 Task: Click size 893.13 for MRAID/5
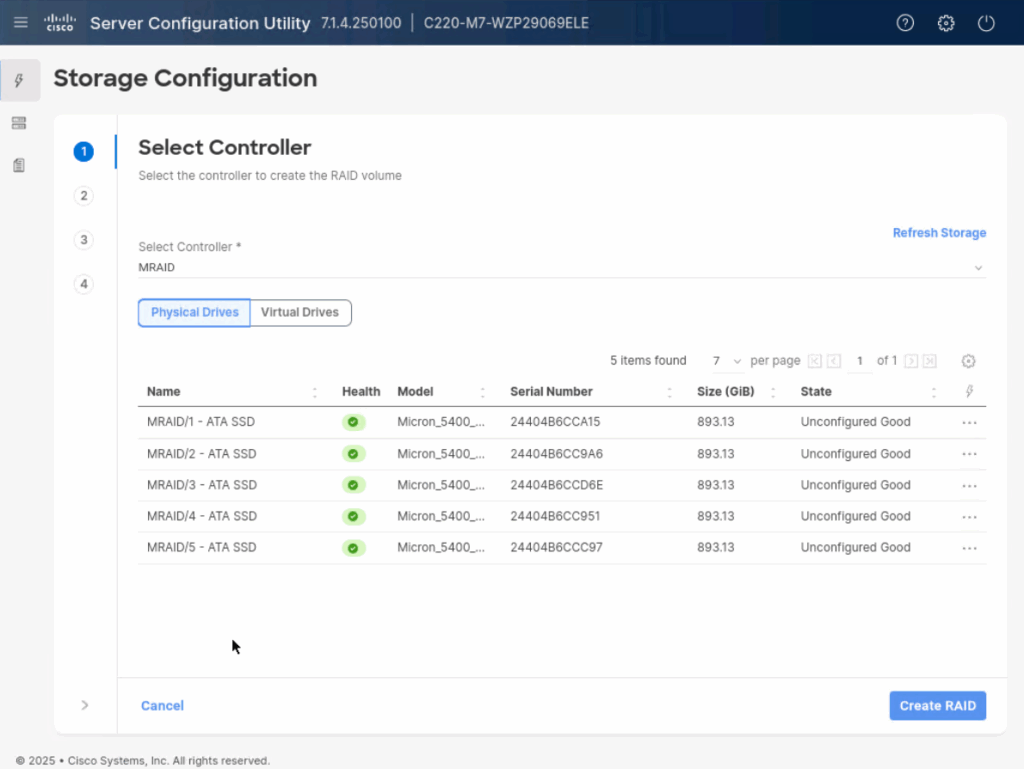point(716,548)
